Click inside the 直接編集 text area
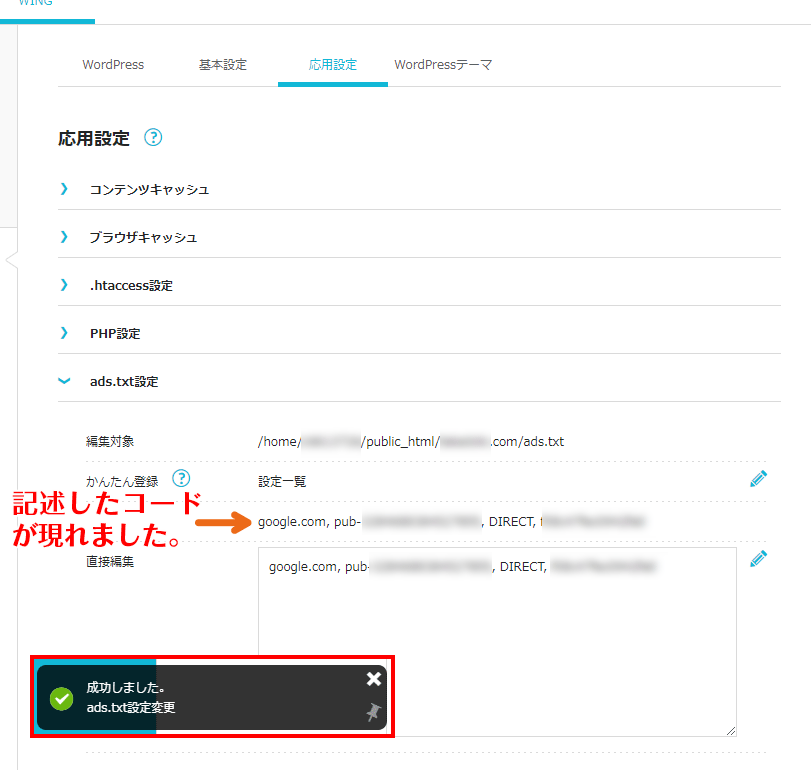Image resolution: width=811 pixels, height=770 pixels. pos(497,641)
